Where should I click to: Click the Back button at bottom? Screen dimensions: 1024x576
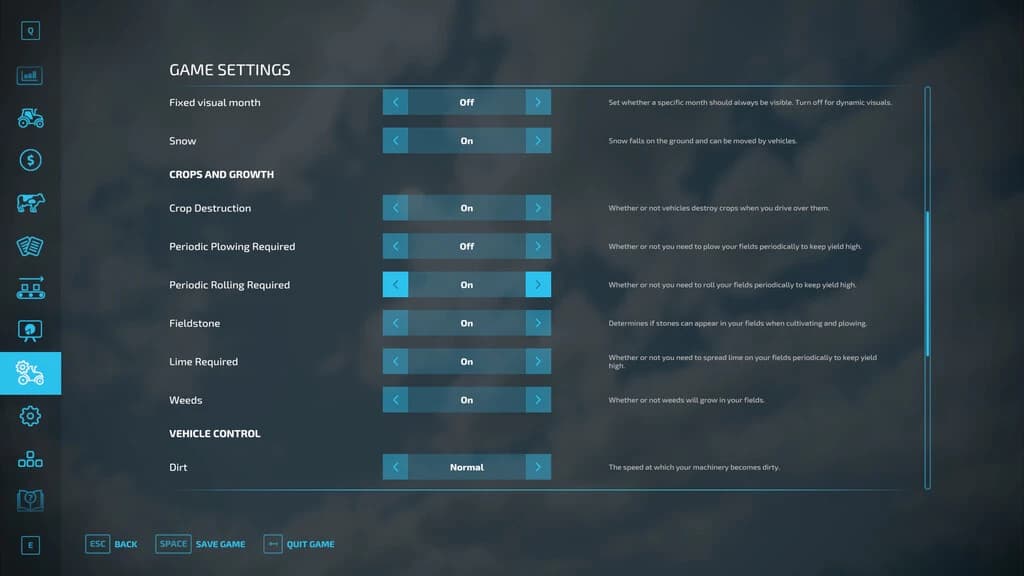(112, 544)
